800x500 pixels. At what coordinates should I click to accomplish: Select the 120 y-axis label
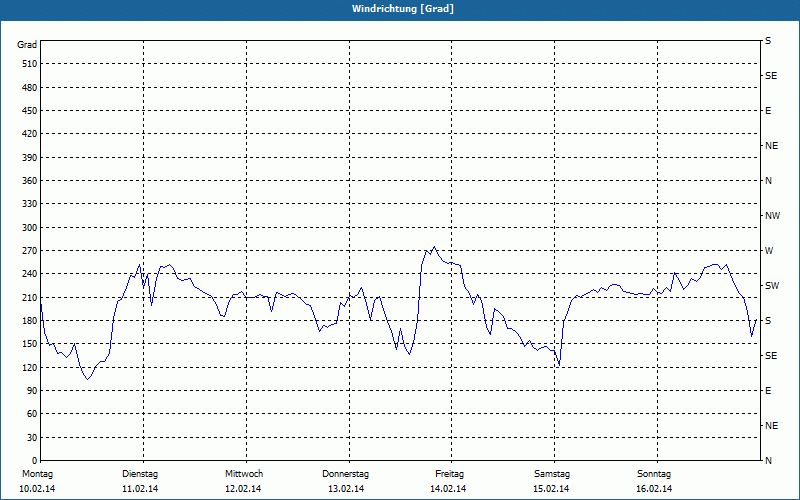click(30, 367)
